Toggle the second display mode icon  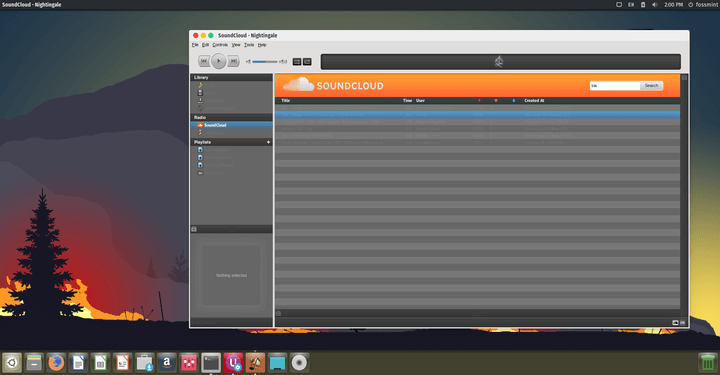click(307, 62)
